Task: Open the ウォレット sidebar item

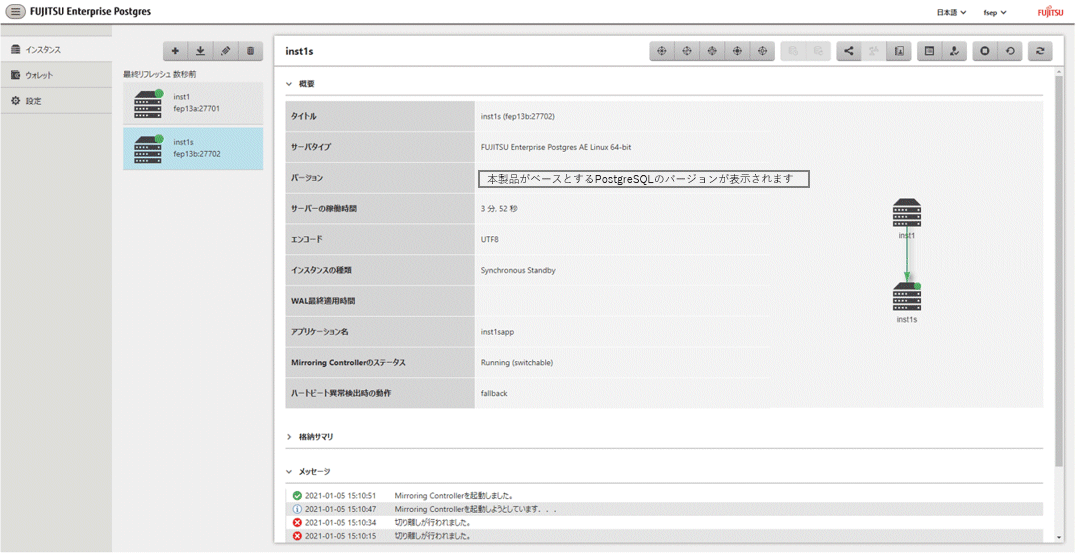Action: coord(56,75)
